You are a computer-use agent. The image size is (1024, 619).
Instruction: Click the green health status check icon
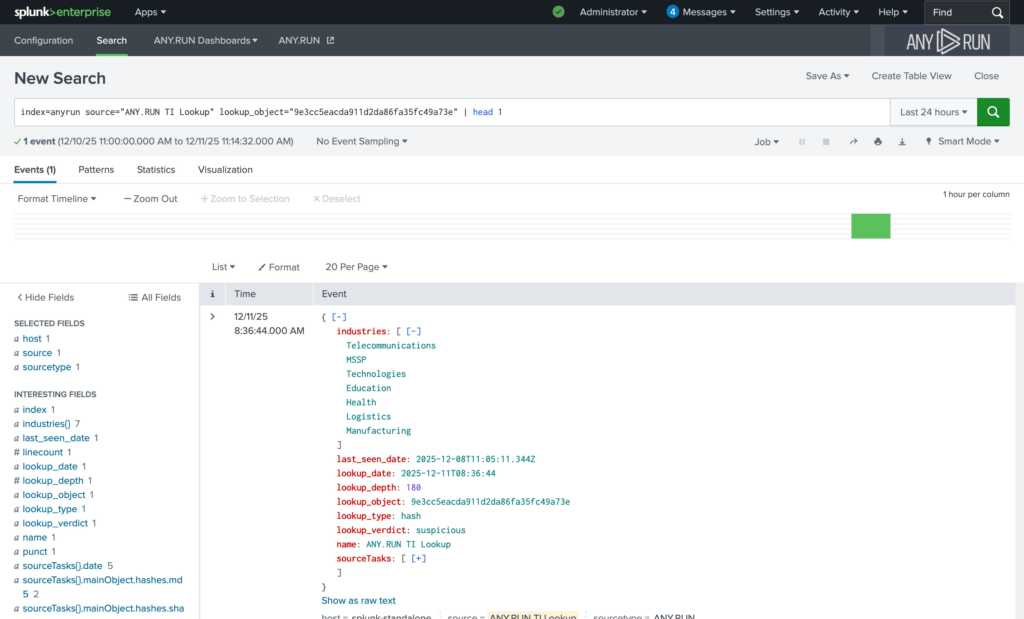pyautogui.click(x=558, y=12)
